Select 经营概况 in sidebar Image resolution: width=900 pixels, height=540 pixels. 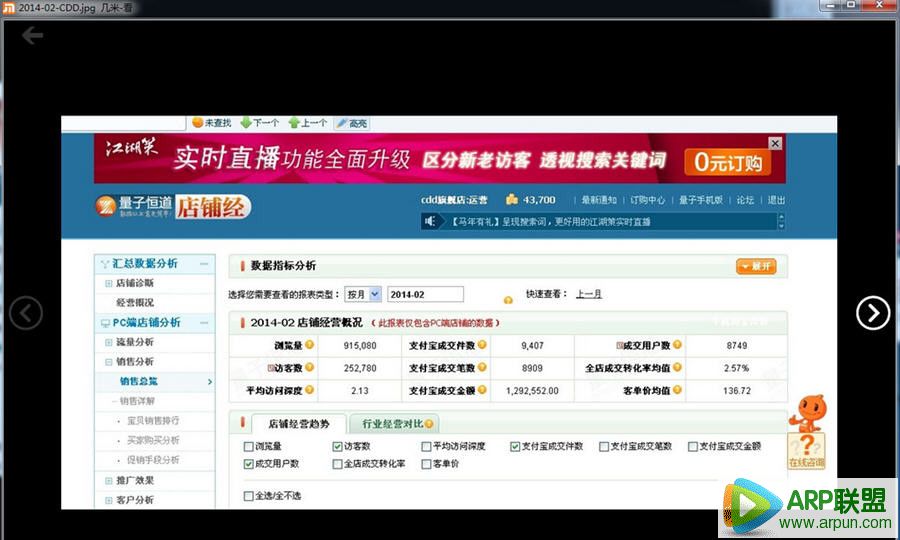[x=135, y=302]
